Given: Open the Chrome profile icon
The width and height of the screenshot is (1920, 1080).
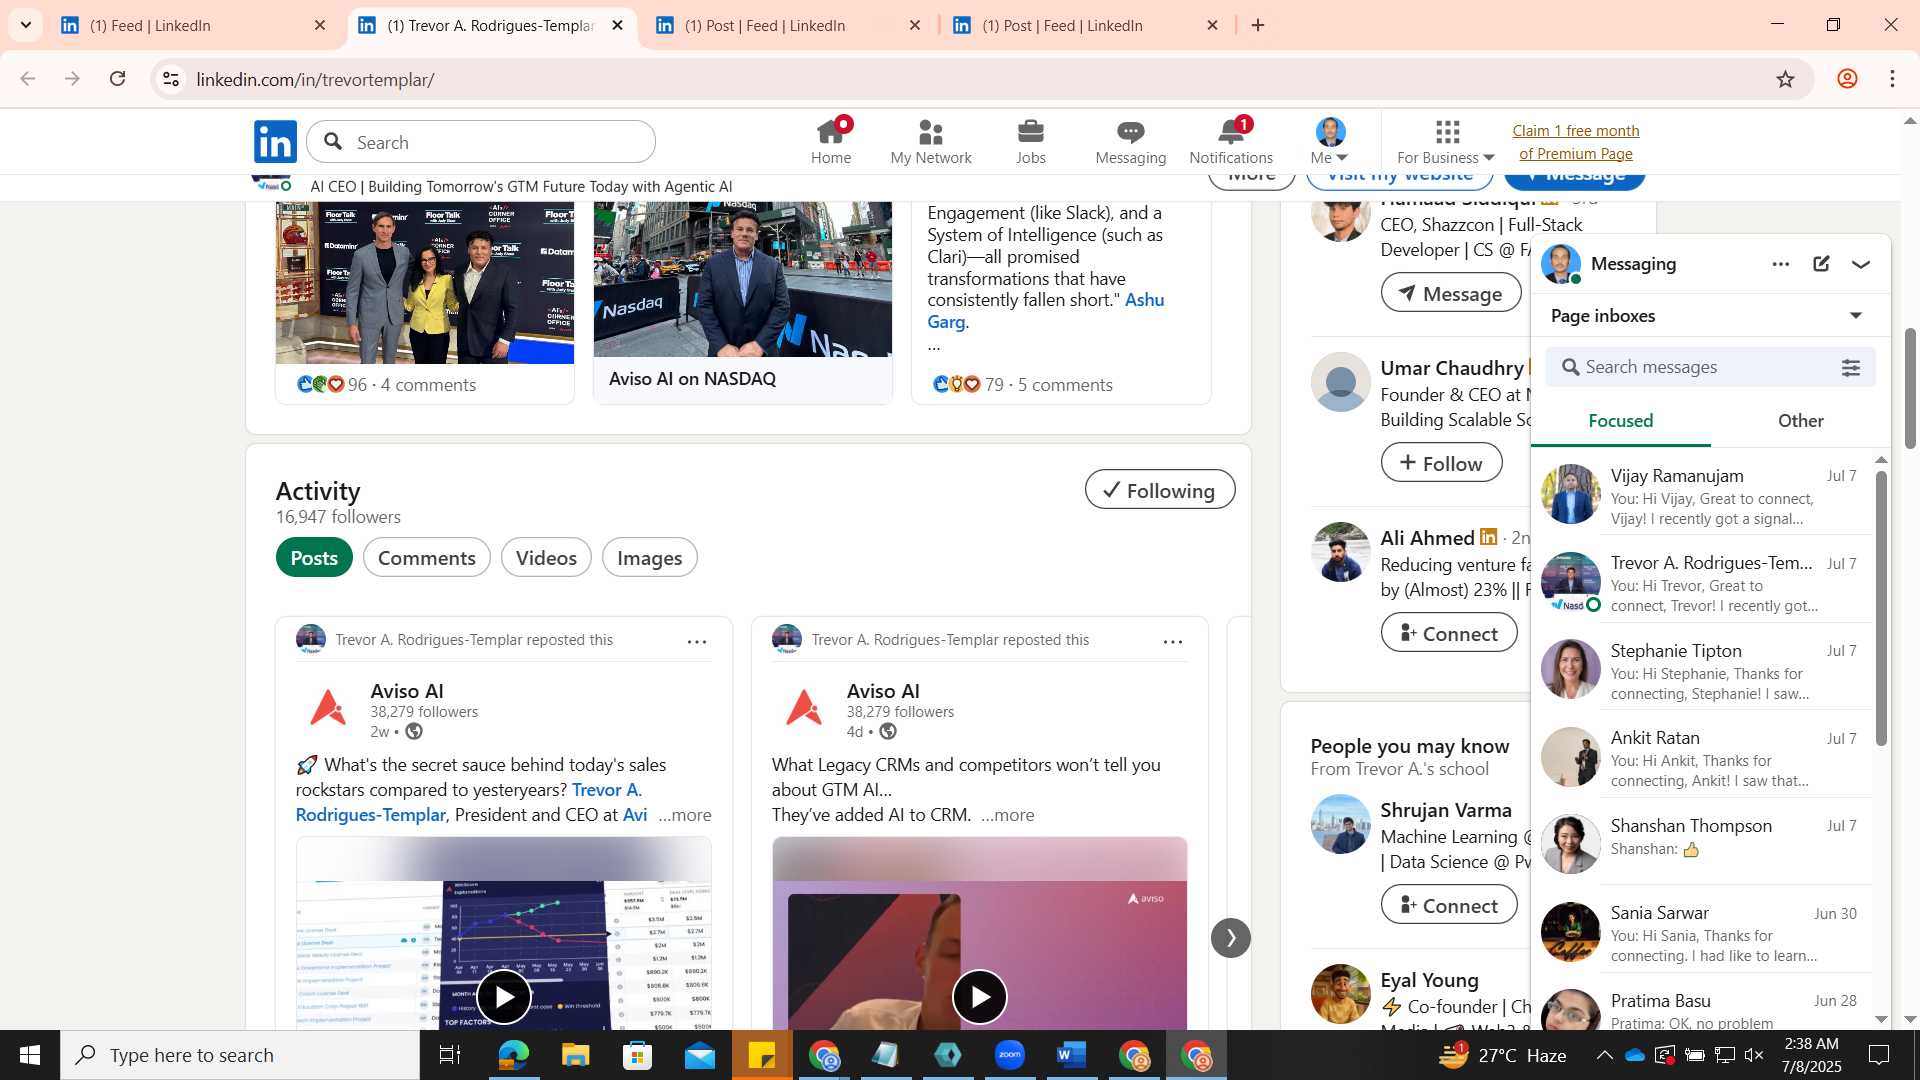Looking at the screenshot, I should [x=1847, y=79].
